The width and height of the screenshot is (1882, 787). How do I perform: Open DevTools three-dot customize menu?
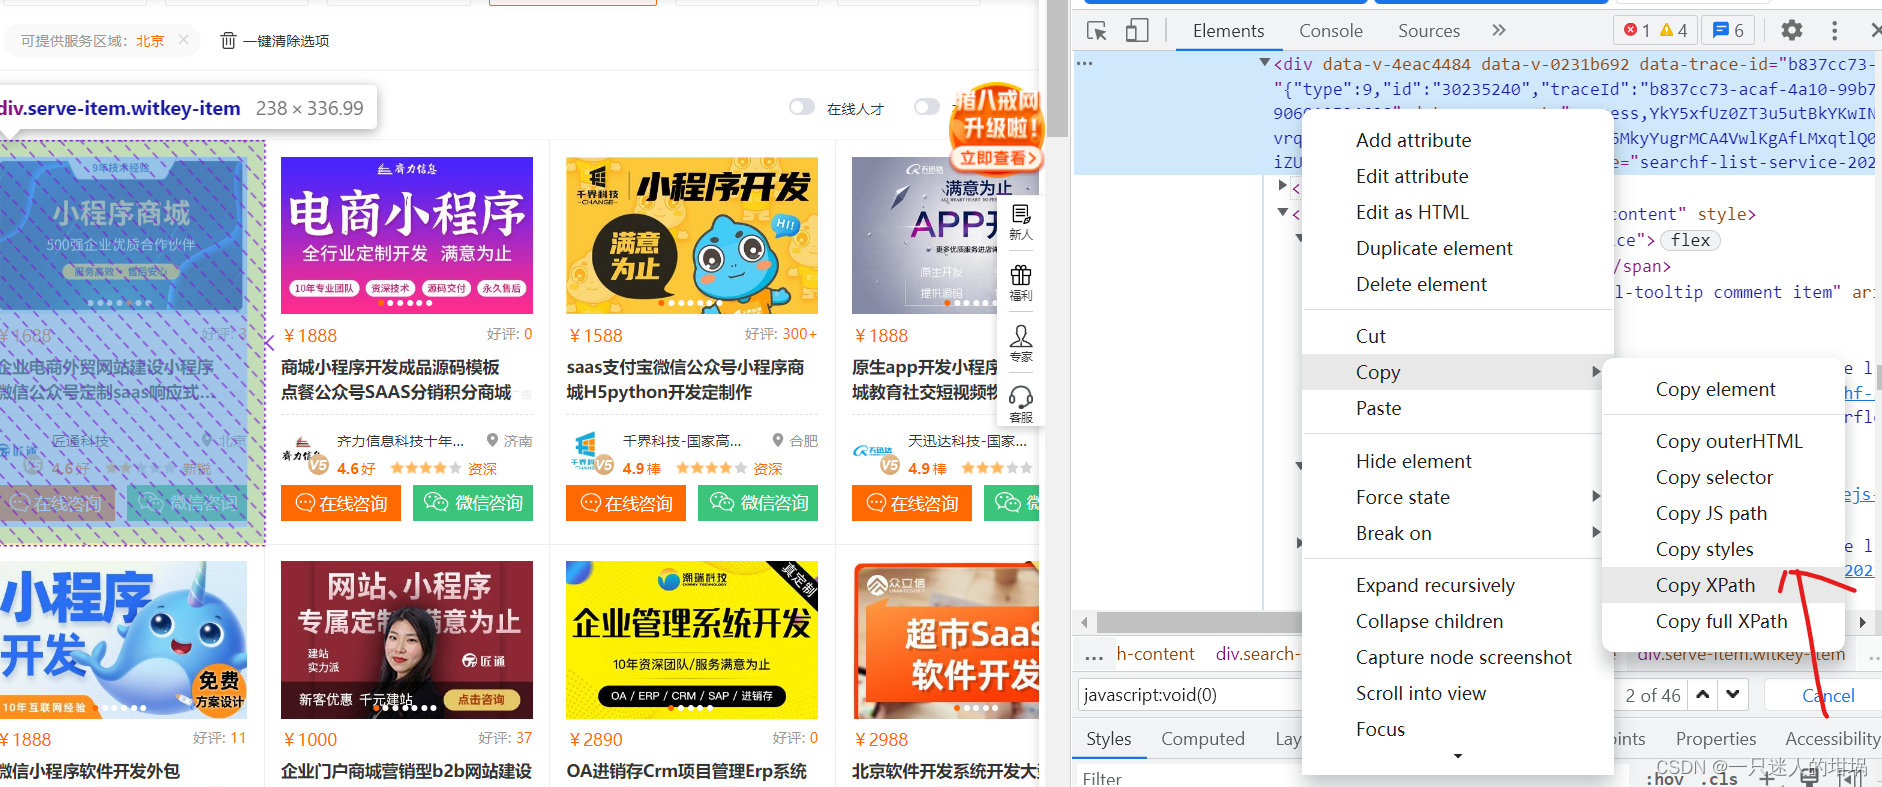pyautogui.click(x=1834, y=30)
